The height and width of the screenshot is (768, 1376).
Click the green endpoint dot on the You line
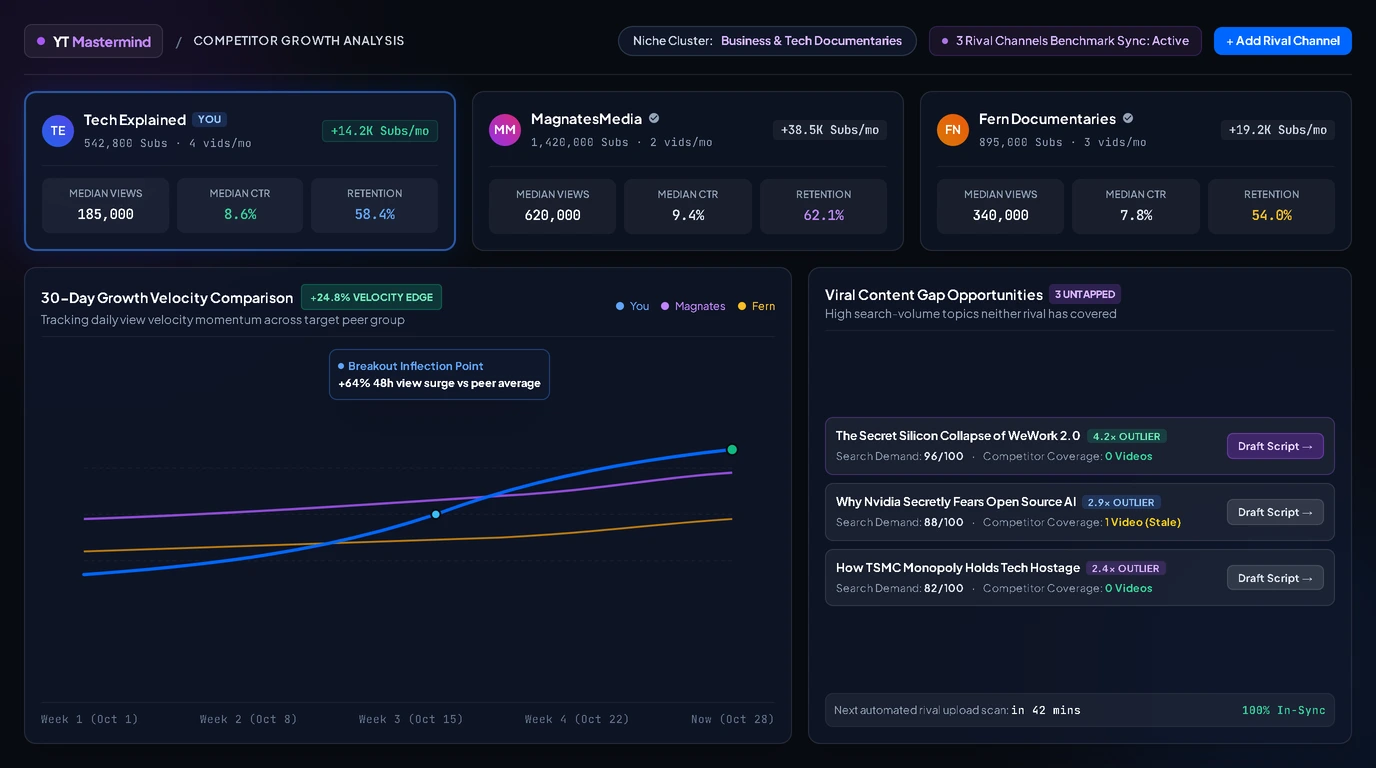pyautogui.click(x=732, y=449)
